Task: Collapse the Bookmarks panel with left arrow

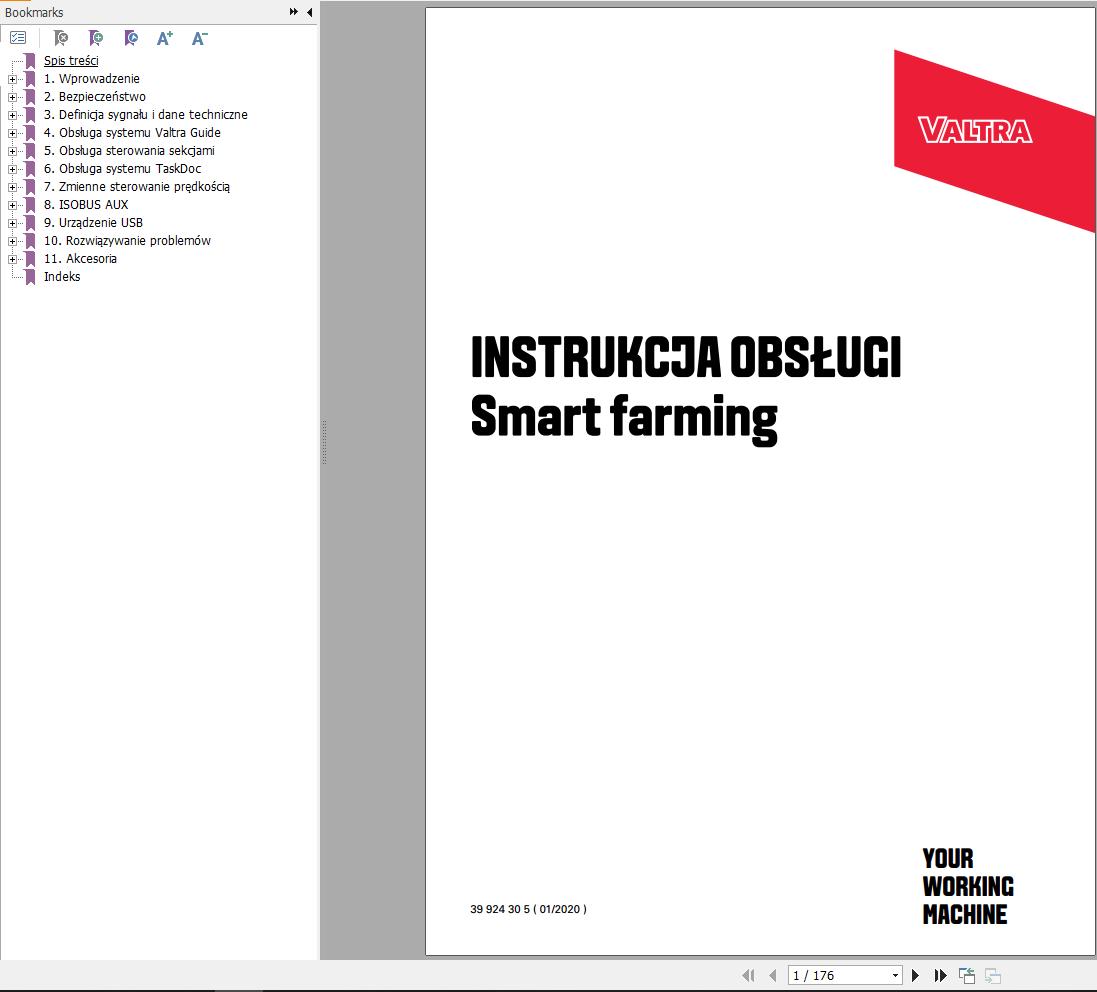Action: tap(309, 12)
